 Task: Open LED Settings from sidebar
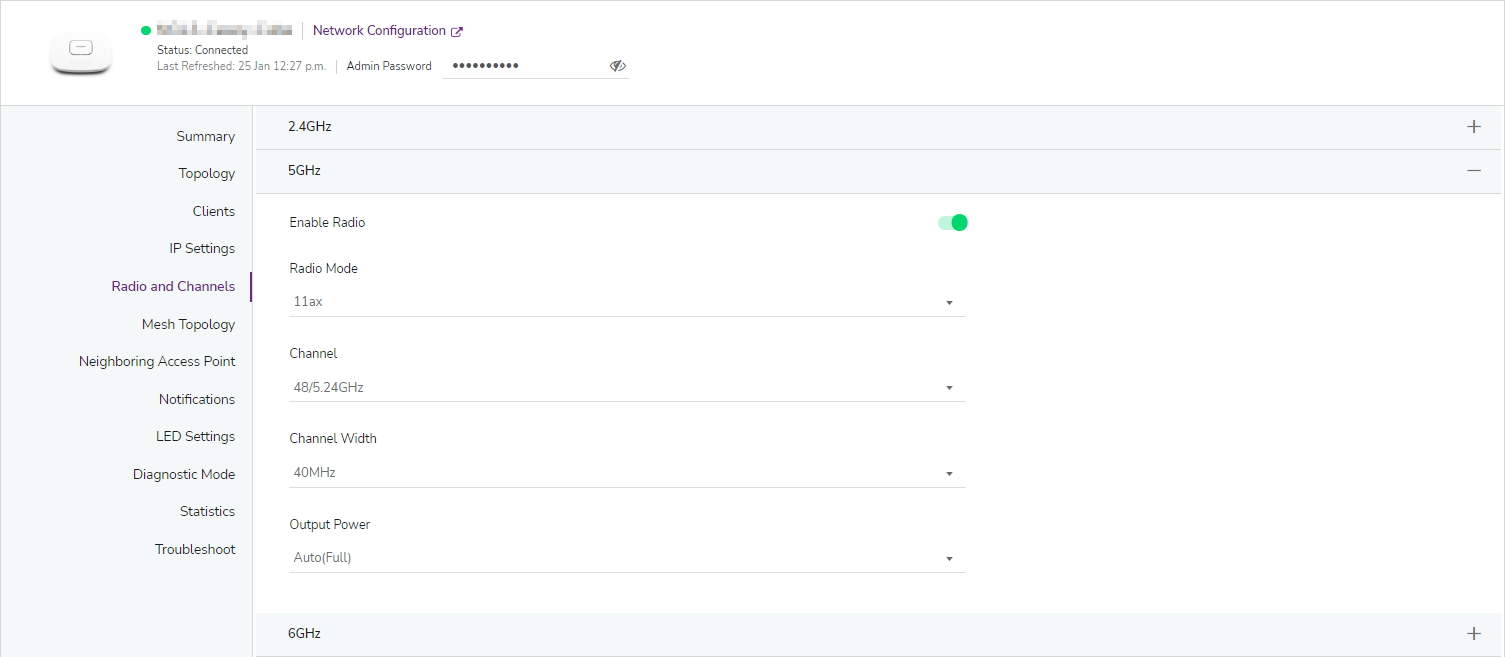coord(195,437)
